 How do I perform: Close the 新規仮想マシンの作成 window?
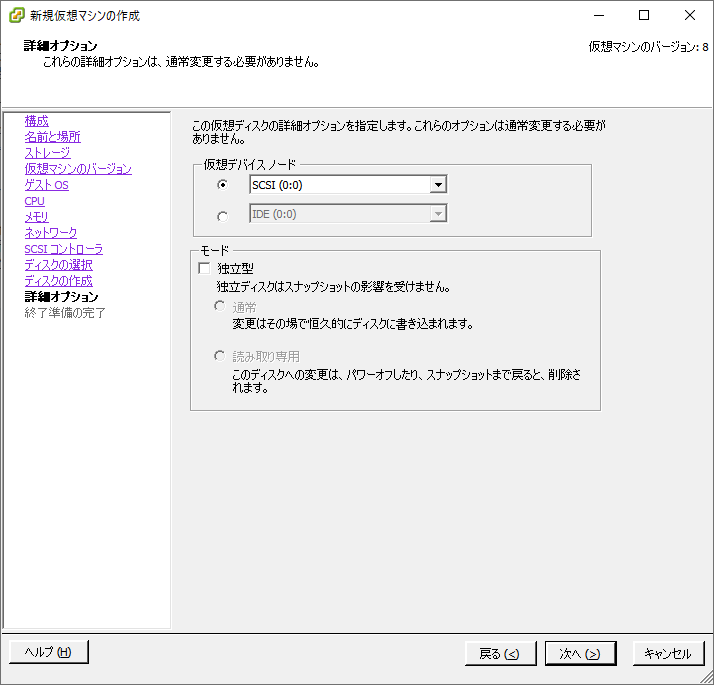coord(689,15)
